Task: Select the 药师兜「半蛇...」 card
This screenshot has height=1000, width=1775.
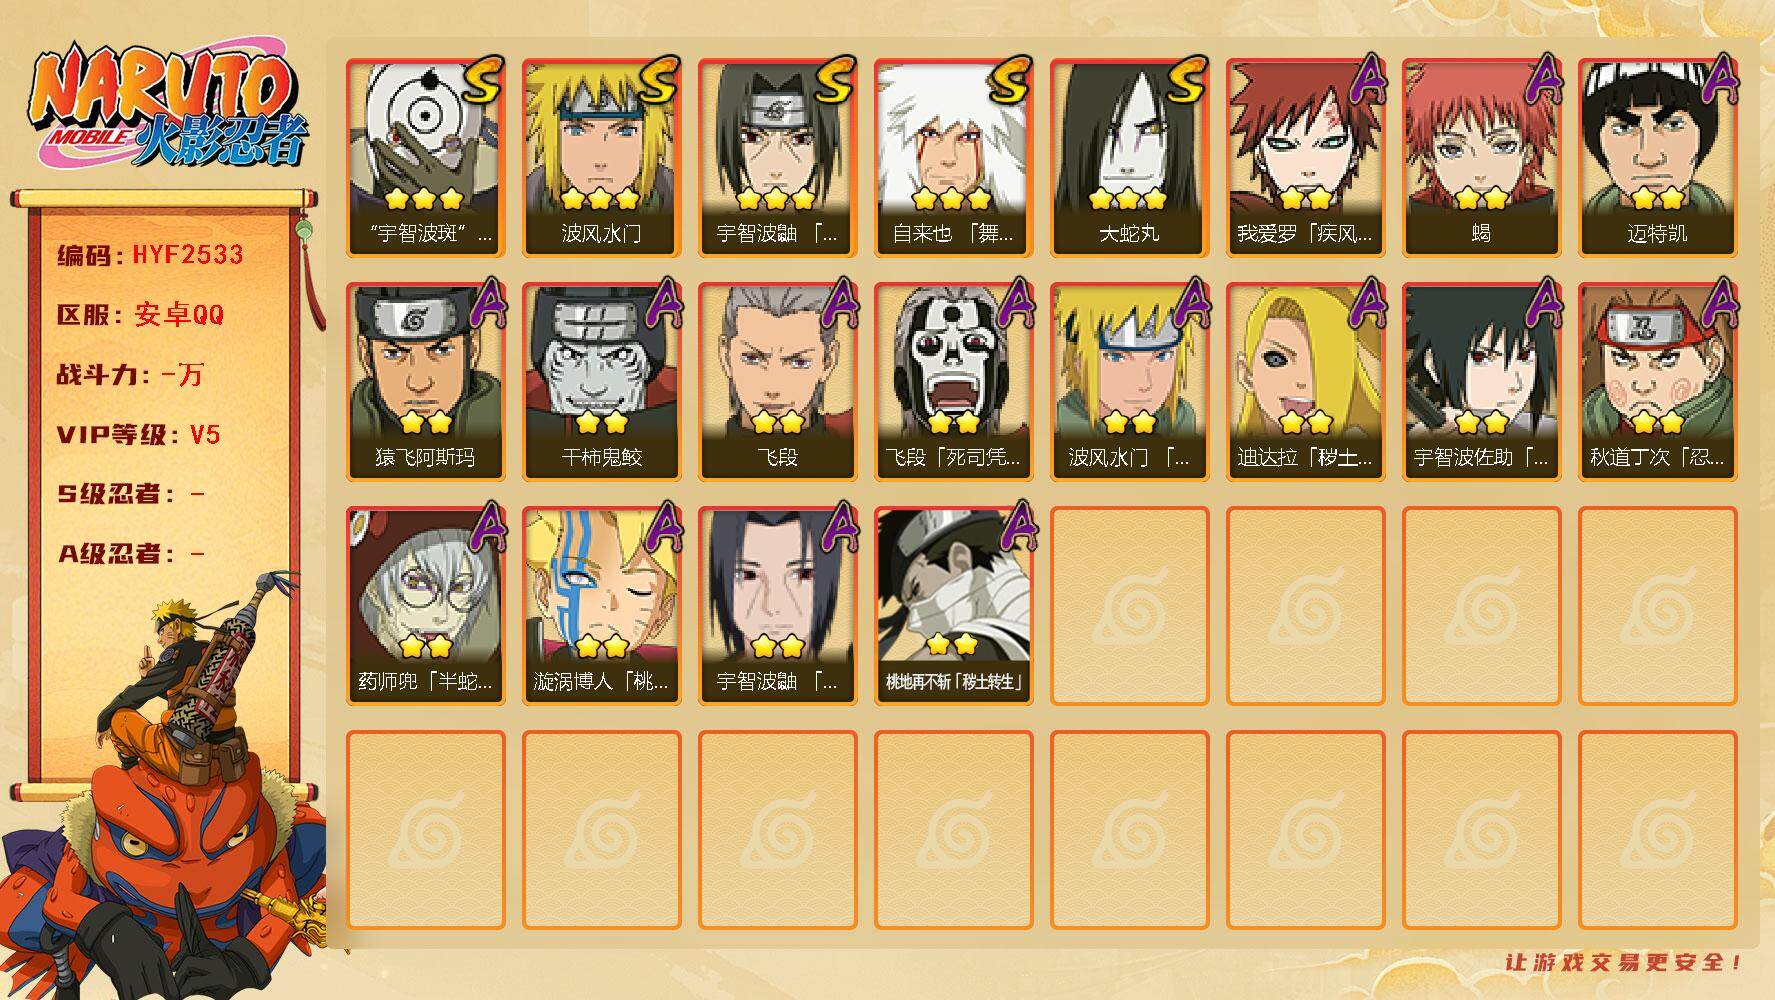Action: [425, 605]
